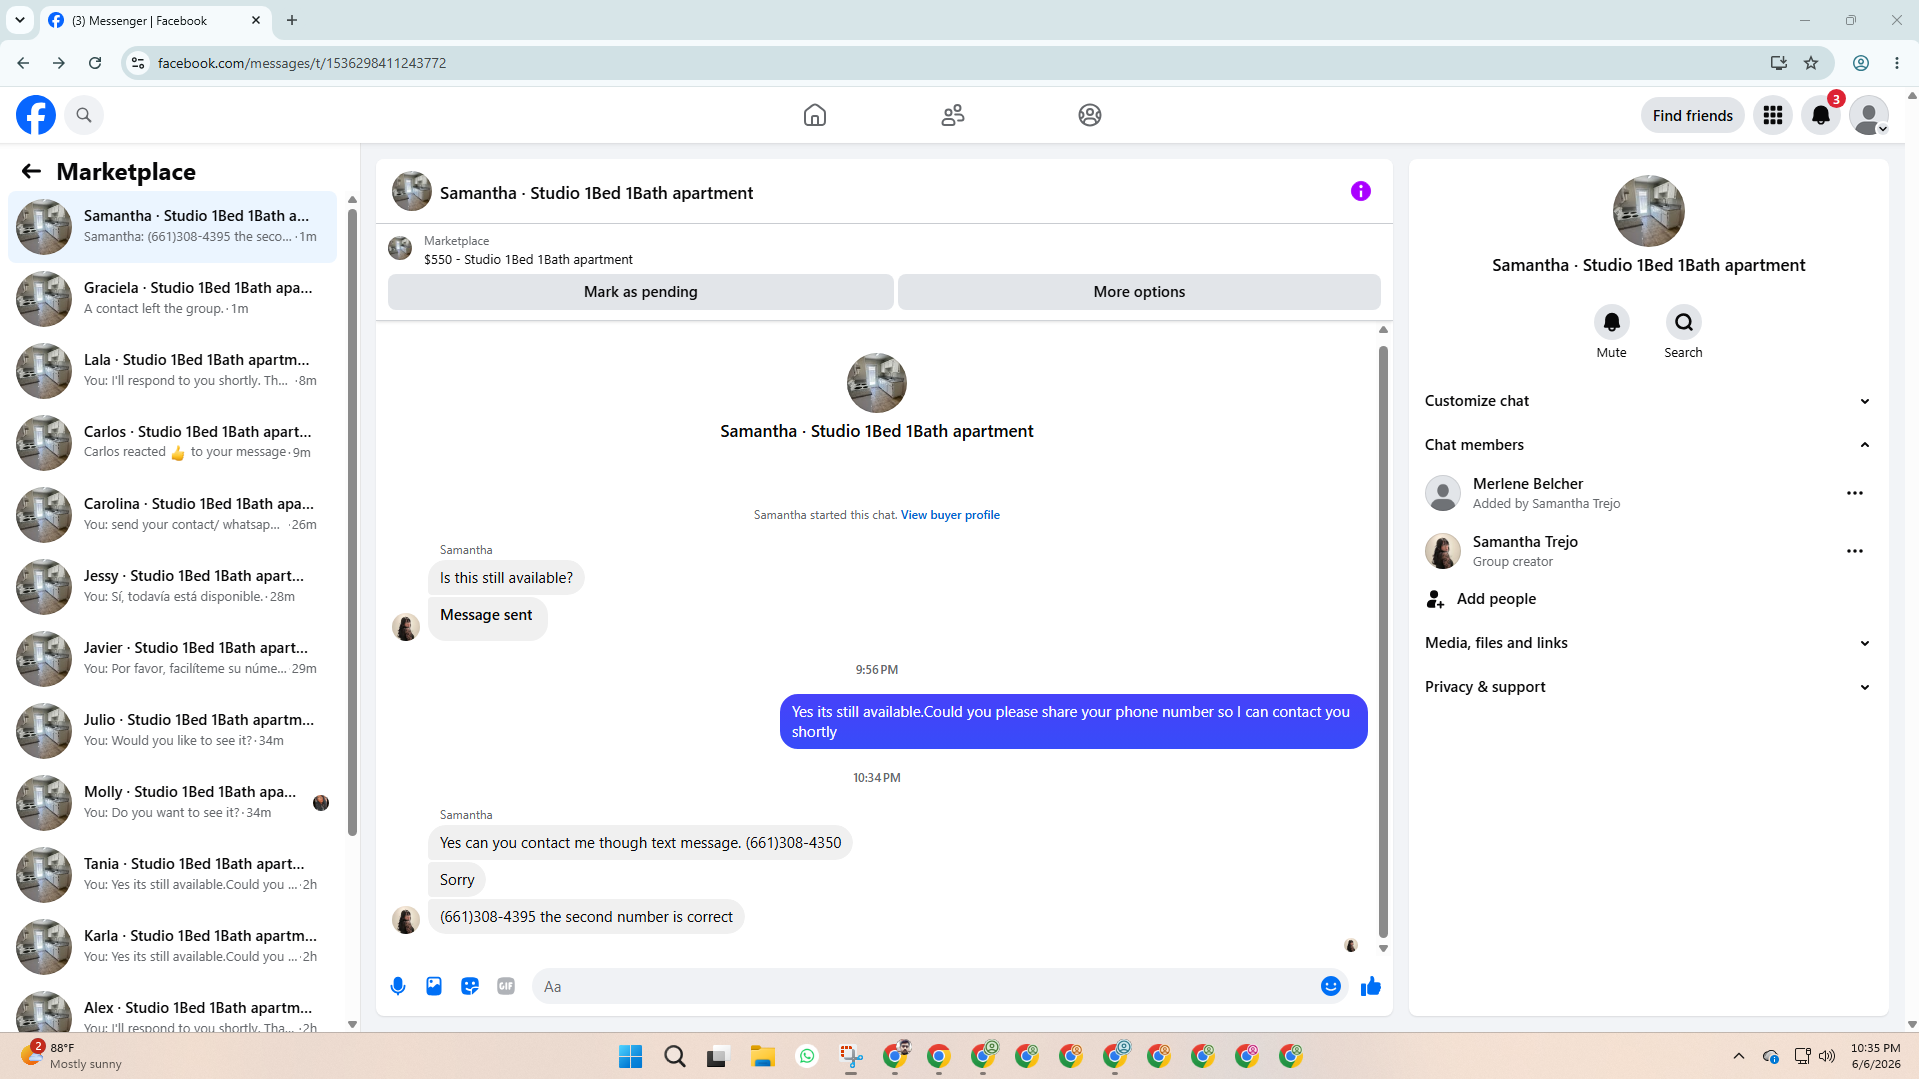This screenshot has width=1919, height=1079.
Task: Click the corrected number message (661)308-4395
Action: click(x=586, y=917)
